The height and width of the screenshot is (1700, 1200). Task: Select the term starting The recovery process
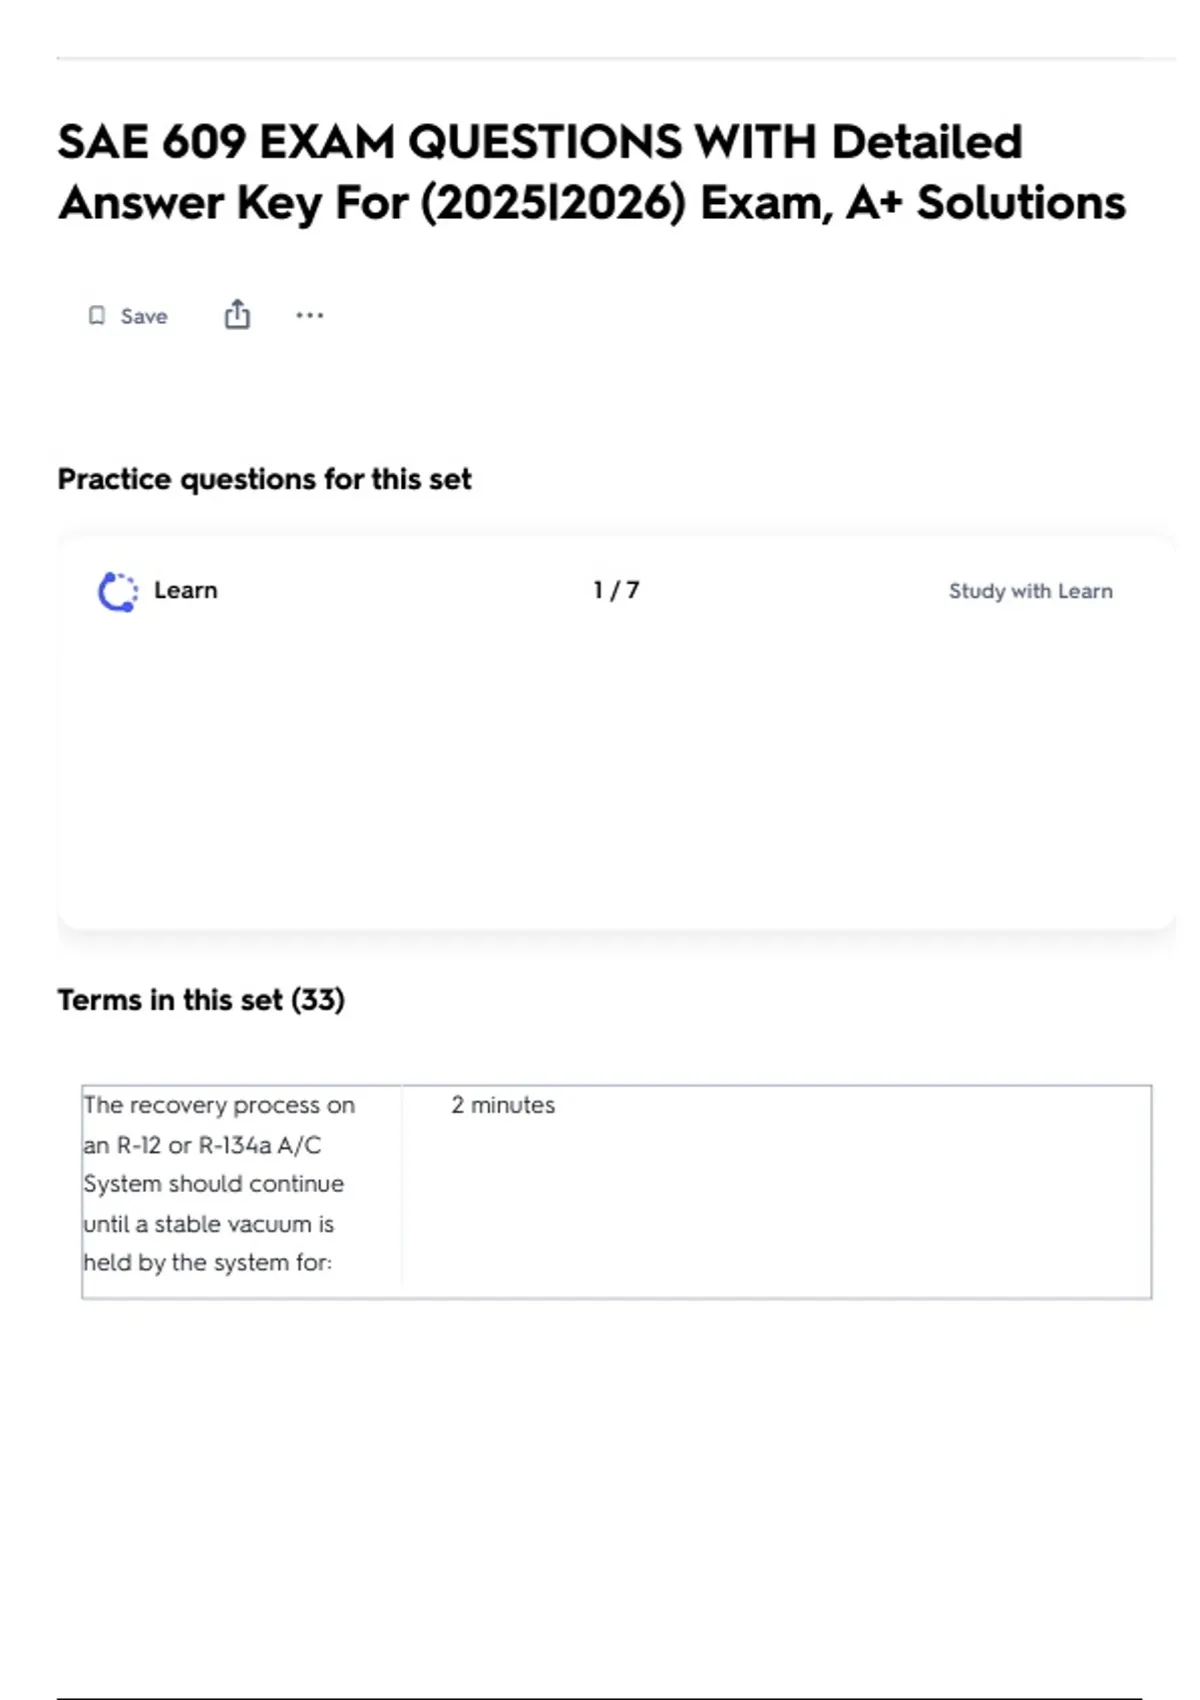click(x=219, y=1105)
